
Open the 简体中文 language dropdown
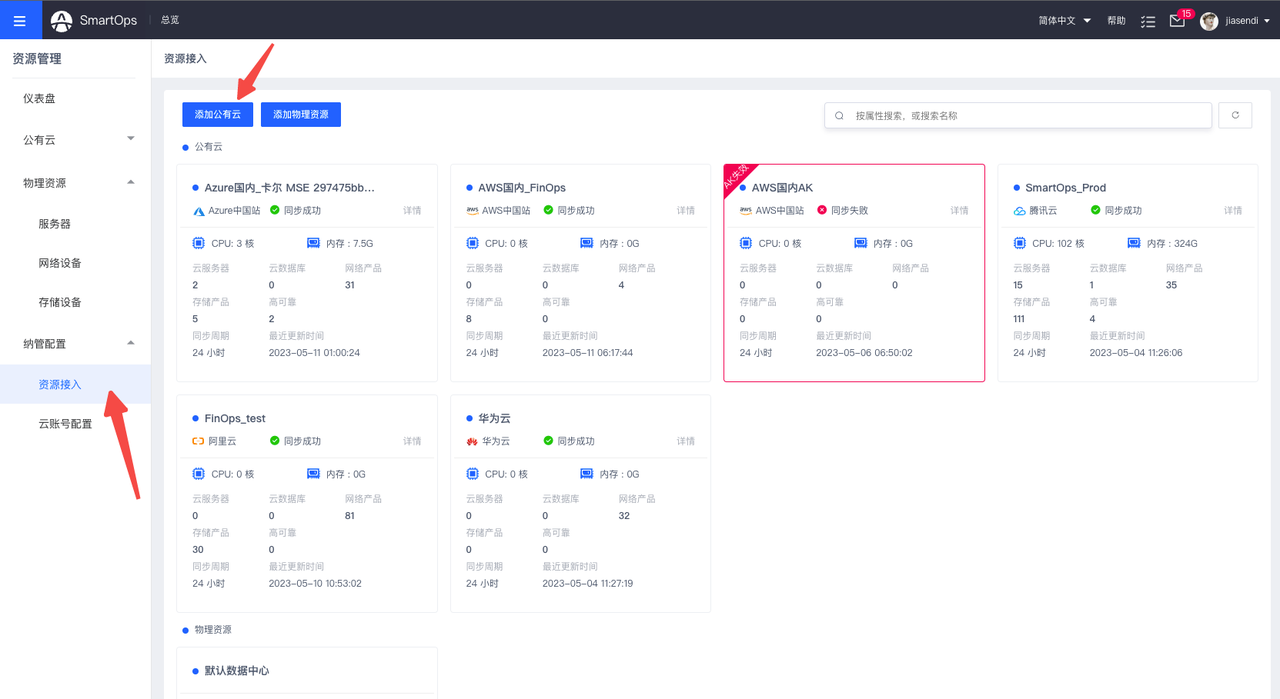(1065, 20)
